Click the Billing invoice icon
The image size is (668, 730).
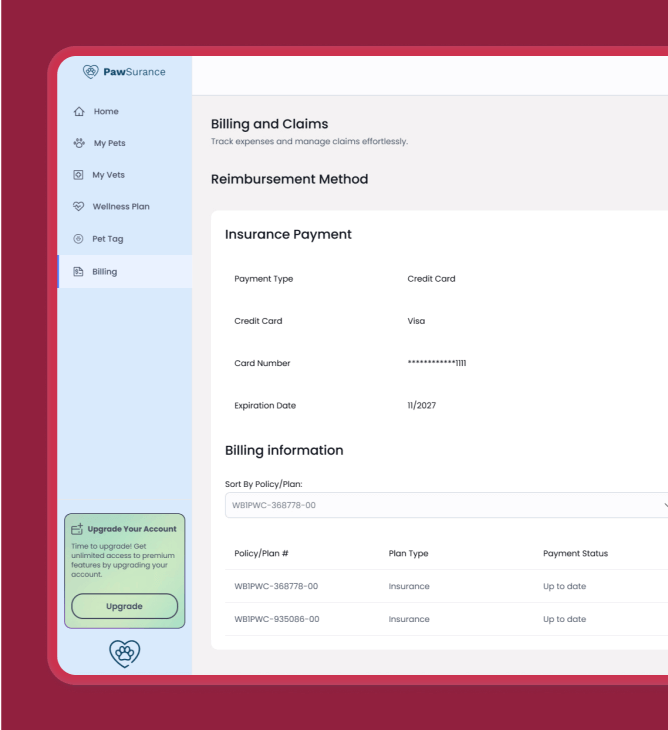[x=78, y=271]
